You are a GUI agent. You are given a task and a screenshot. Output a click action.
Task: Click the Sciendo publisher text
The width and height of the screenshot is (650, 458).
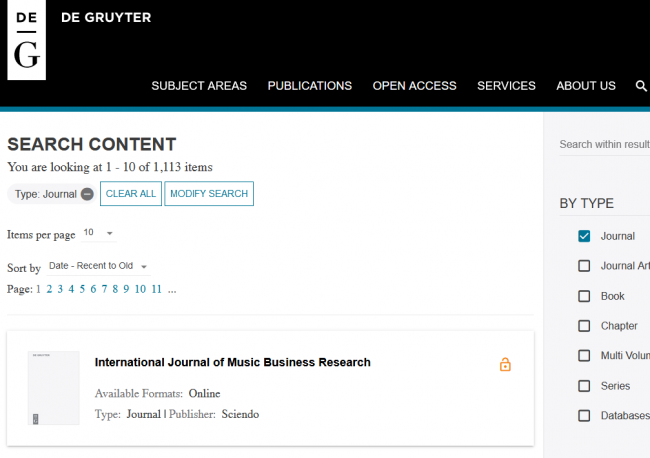(240, 414)
